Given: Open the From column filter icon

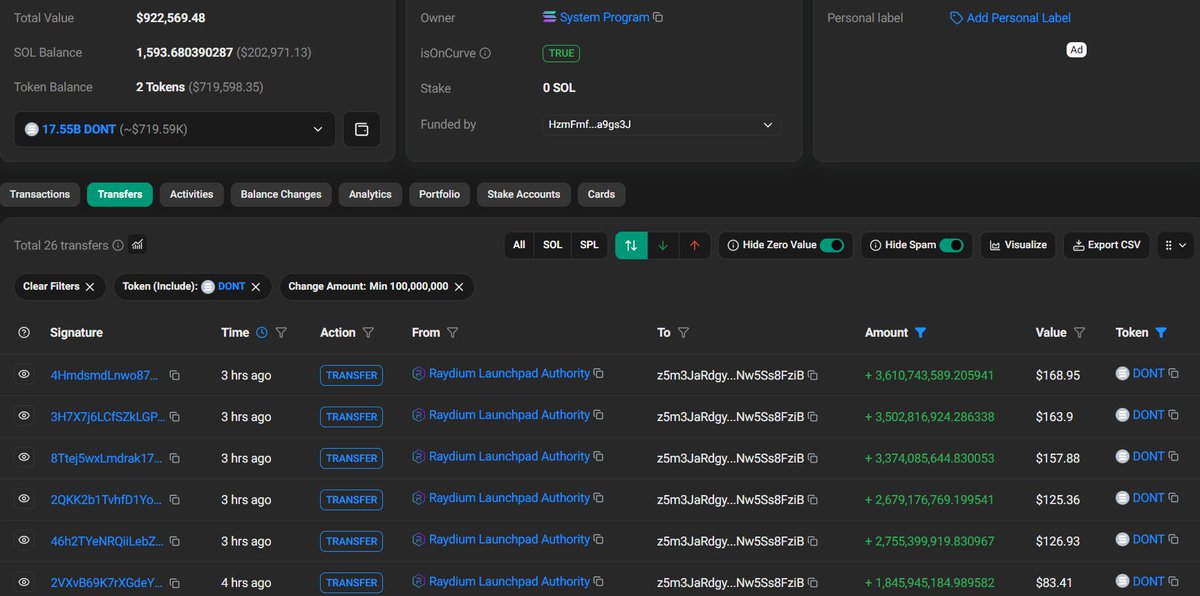Looking at the screenshot, I should 452,333.
